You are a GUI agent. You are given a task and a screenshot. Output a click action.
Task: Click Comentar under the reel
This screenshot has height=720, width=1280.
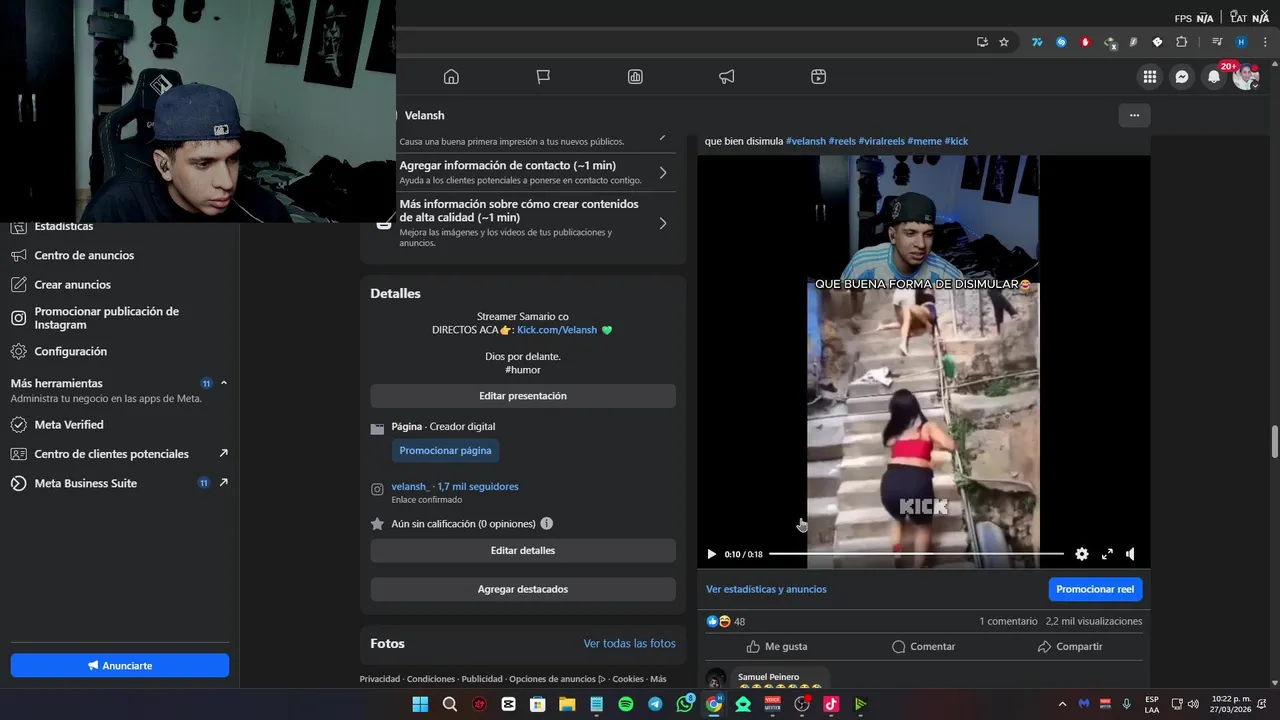pos(923,646)
